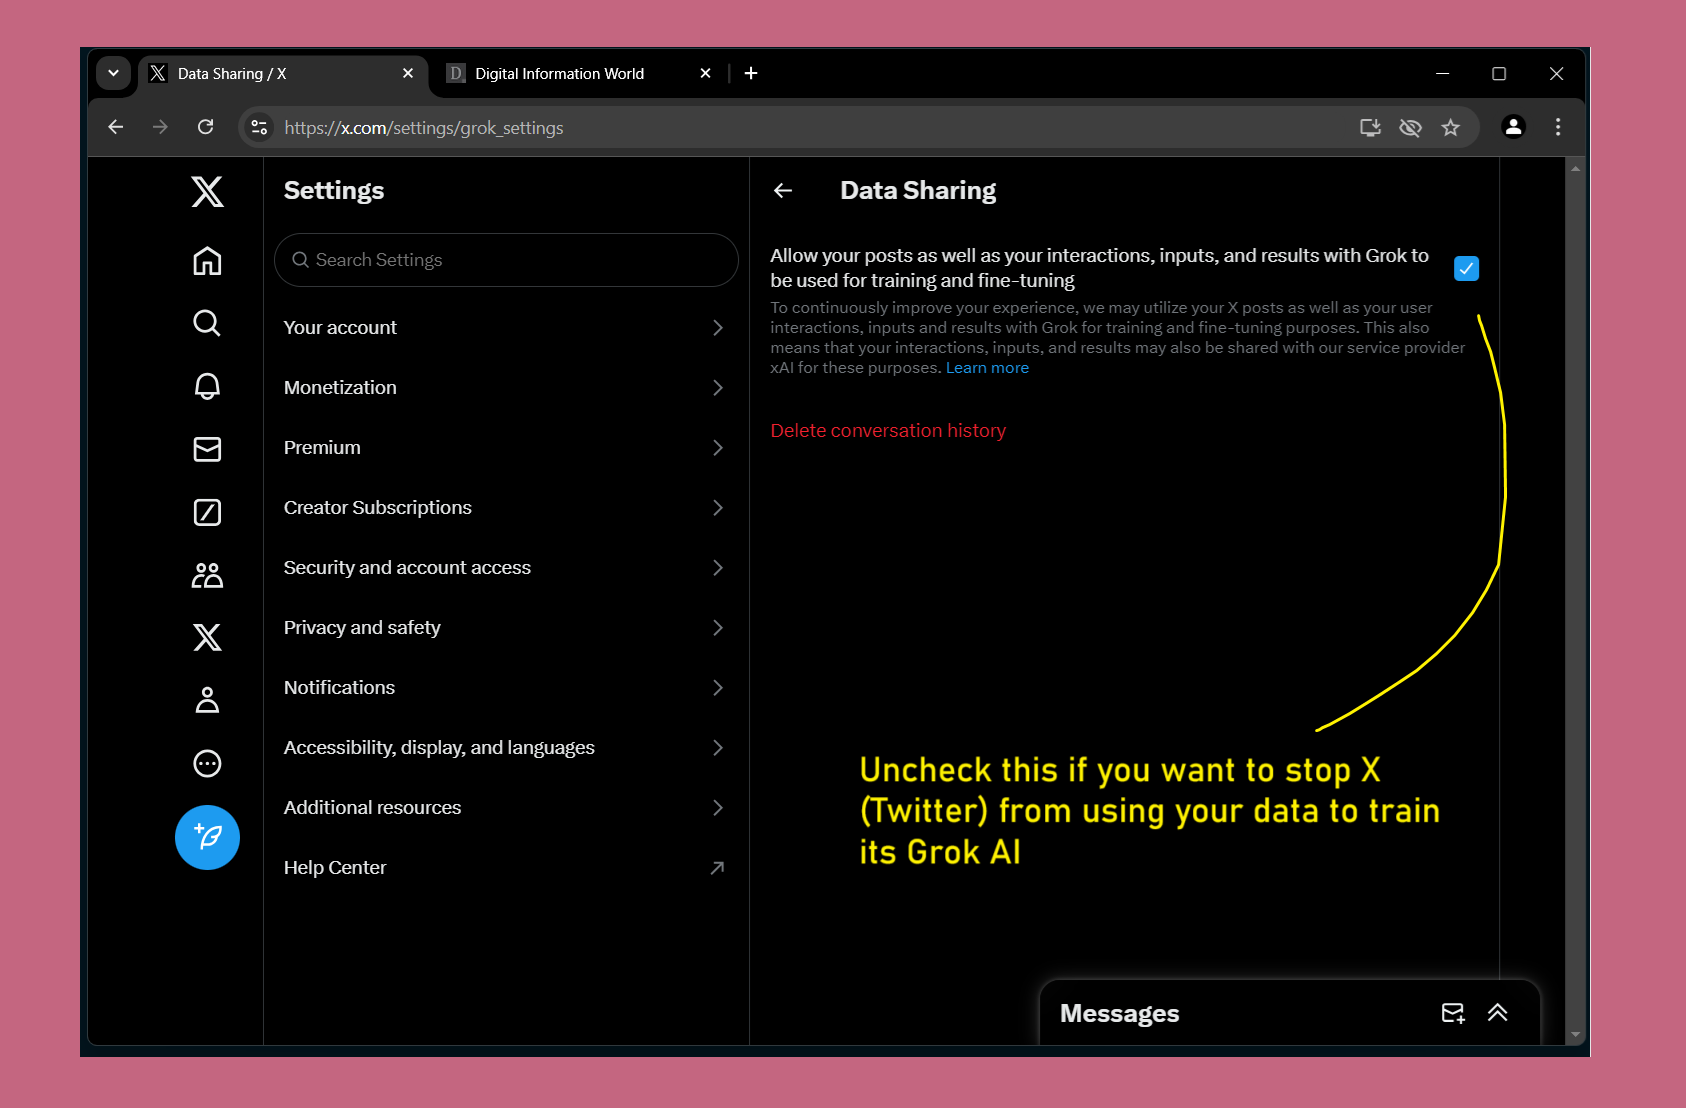Open Communities people icon in sidebar
1686x1108 pixels.
[207, 575]
